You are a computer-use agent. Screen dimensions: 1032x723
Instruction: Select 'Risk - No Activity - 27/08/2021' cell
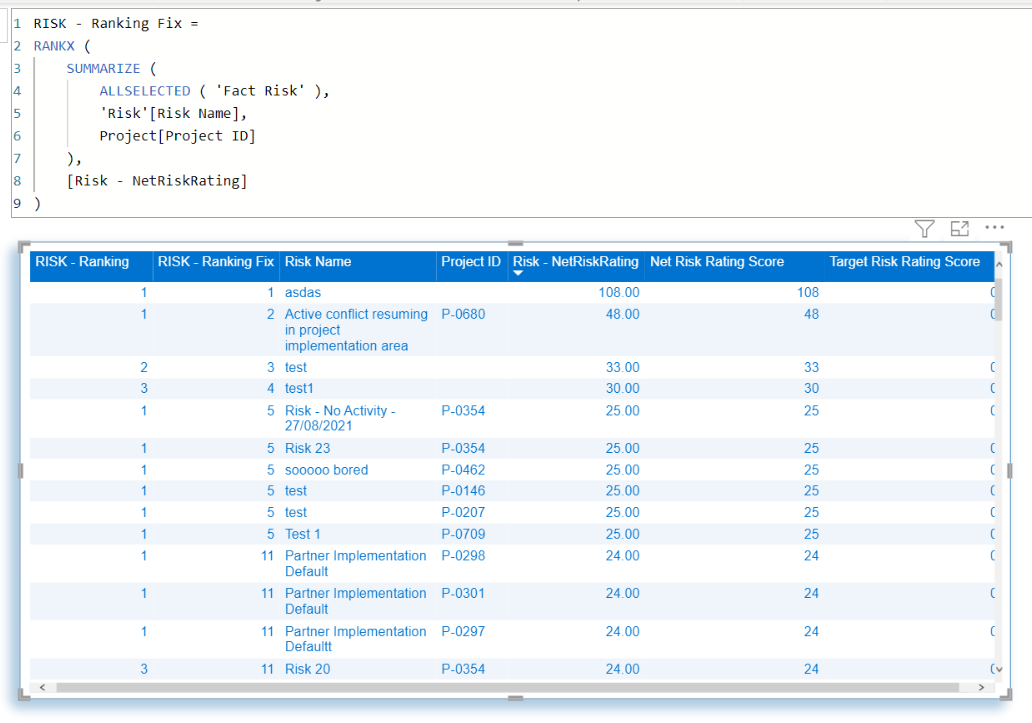coord(340,418)
